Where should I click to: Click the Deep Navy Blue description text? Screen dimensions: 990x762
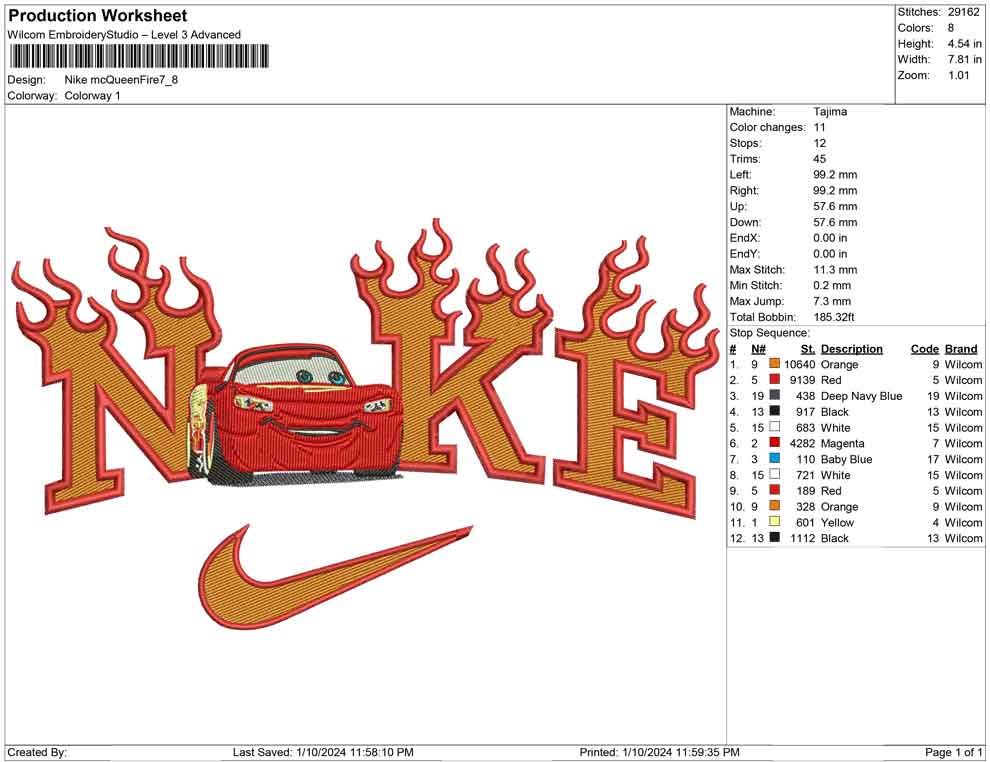[x=861, y=396]
